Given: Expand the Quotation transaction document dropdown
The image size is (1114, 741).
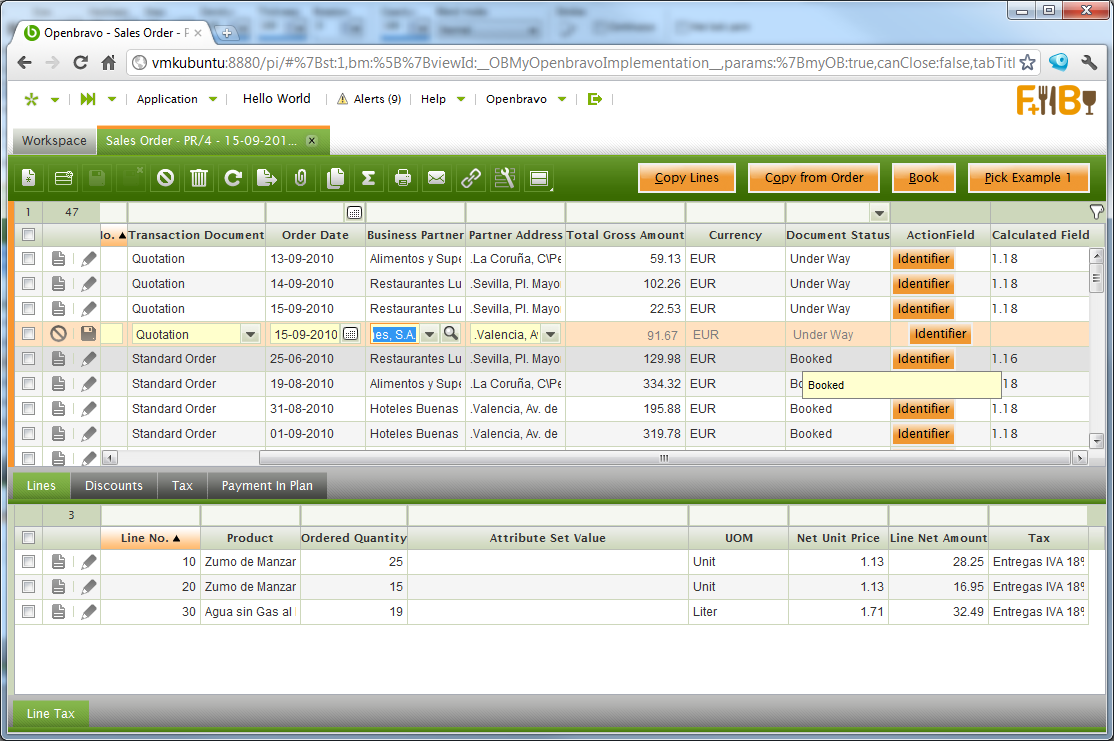Looking at the screenshot, I should tap(250, 334).
